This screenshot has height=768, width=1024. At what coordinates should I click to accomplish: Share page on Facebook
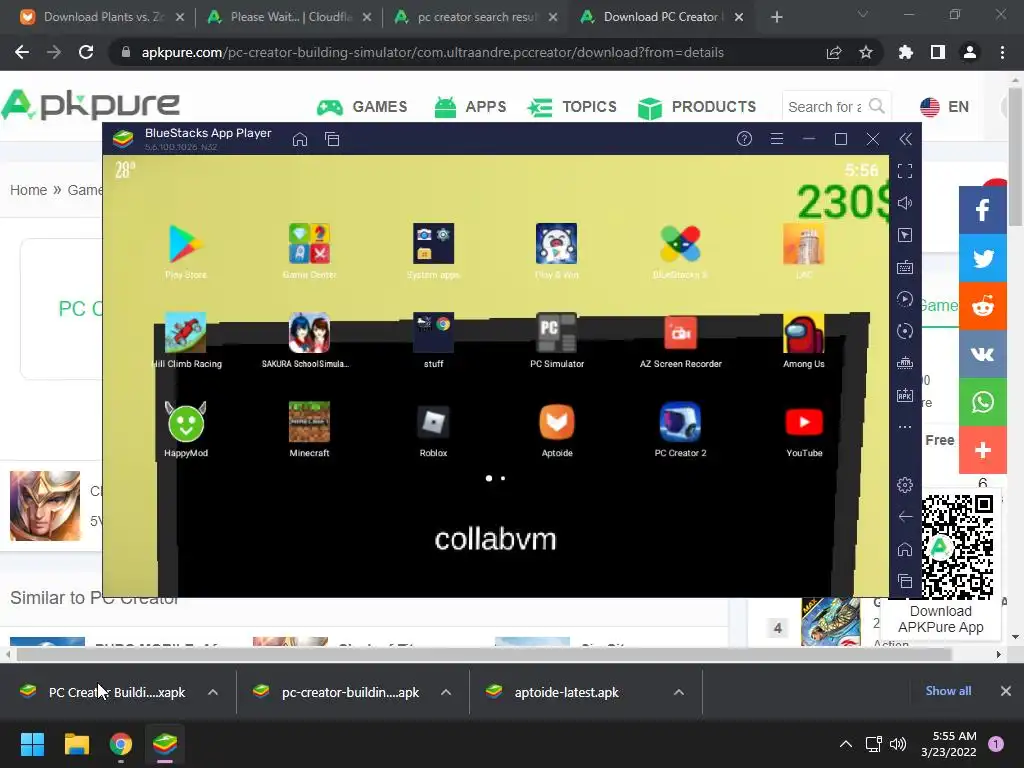coord(983,210)
